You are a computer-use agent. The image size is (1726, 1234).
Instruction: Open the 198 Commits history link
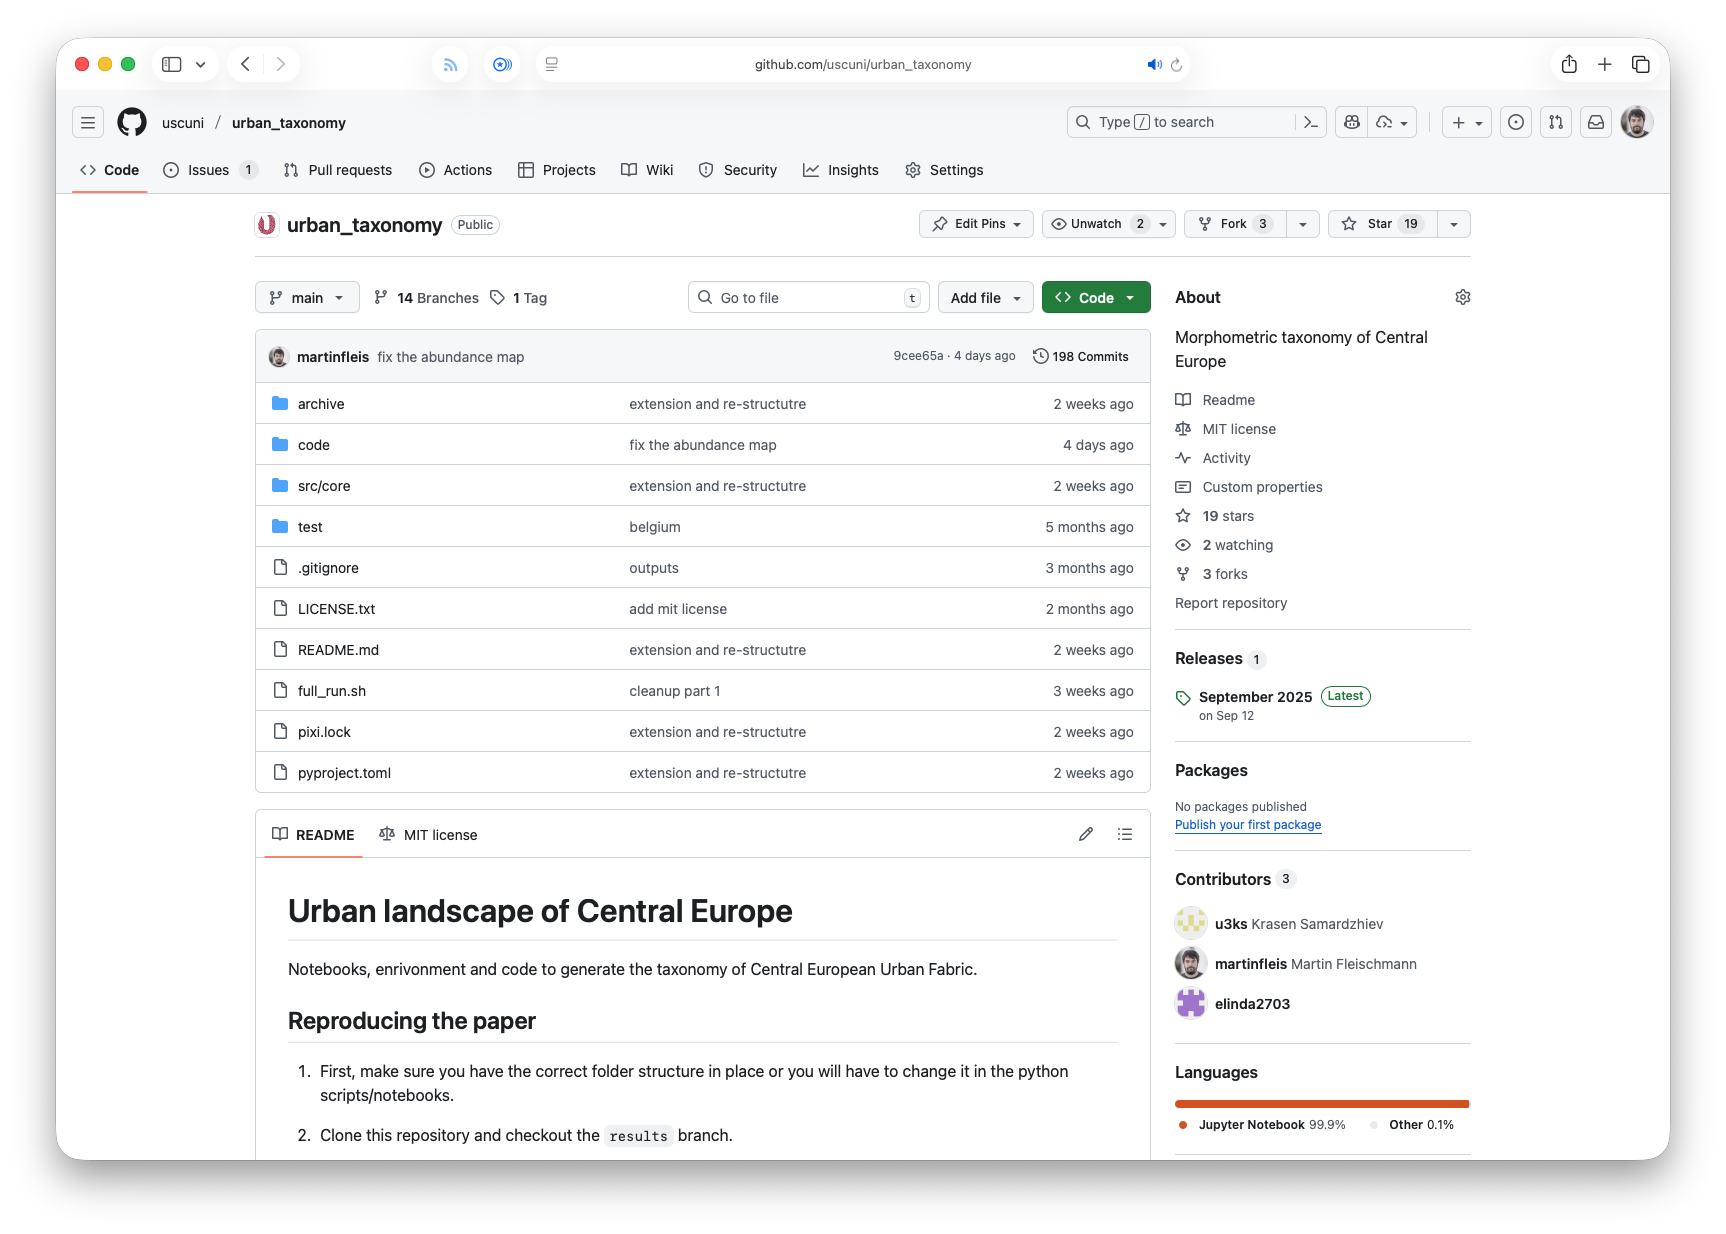[x=1080, y=356]
